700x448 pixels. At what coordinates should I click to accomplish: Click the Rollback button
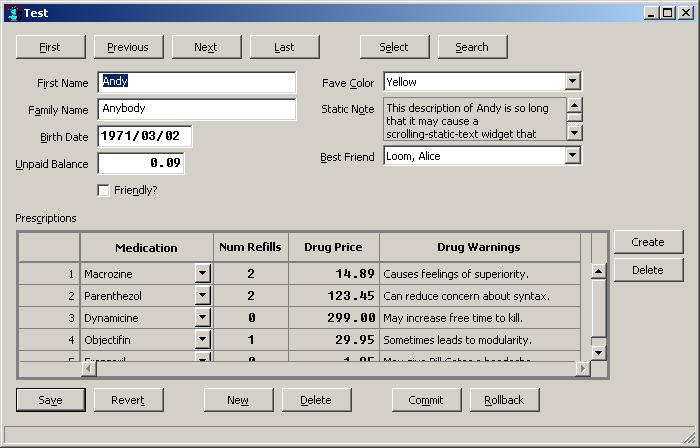pos(504,400)
